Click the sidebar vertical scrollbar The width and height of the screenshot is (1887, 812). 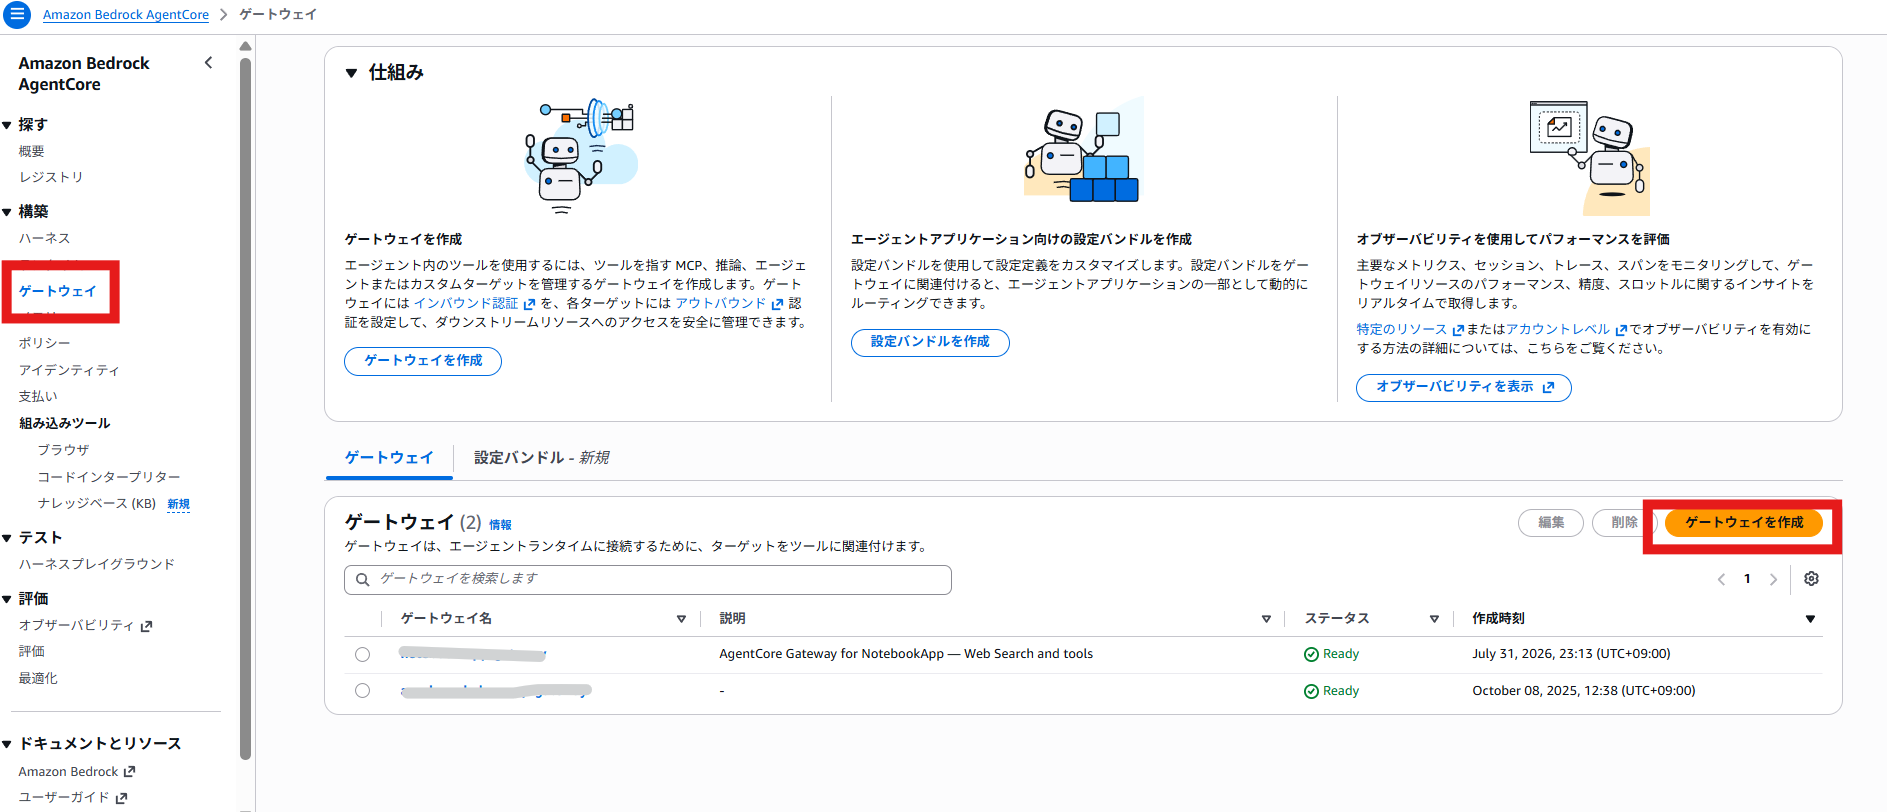point(245,408)
